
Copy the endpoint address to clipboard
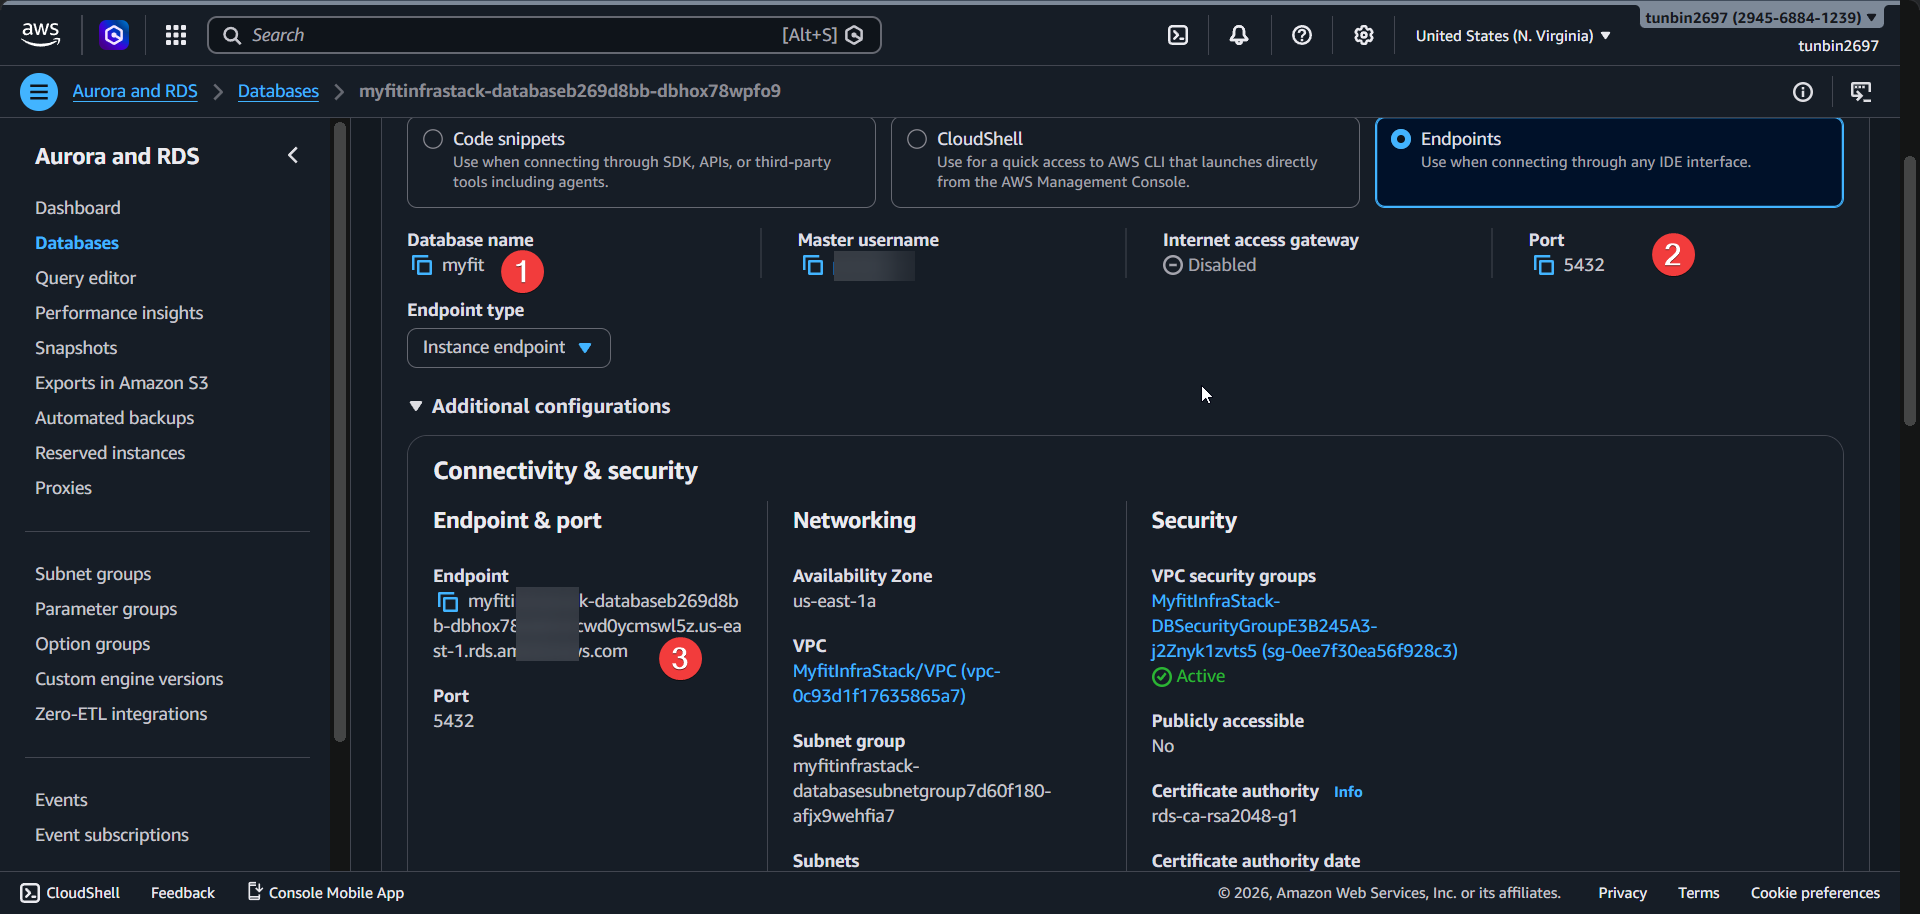click(447, 601)
